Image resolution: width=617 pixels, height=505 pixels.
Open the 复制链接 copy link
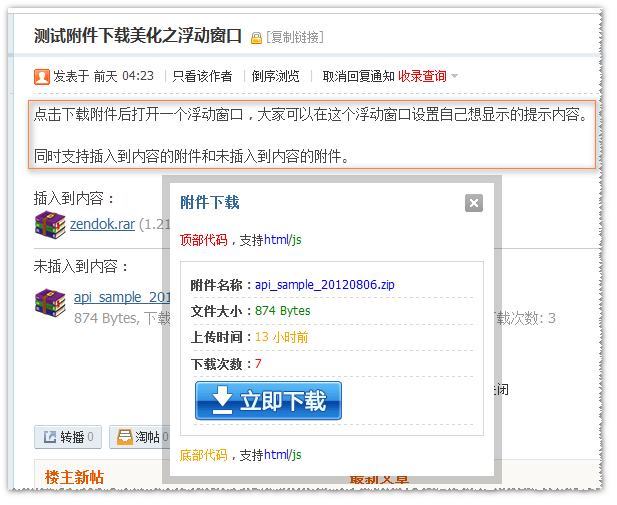295,37
